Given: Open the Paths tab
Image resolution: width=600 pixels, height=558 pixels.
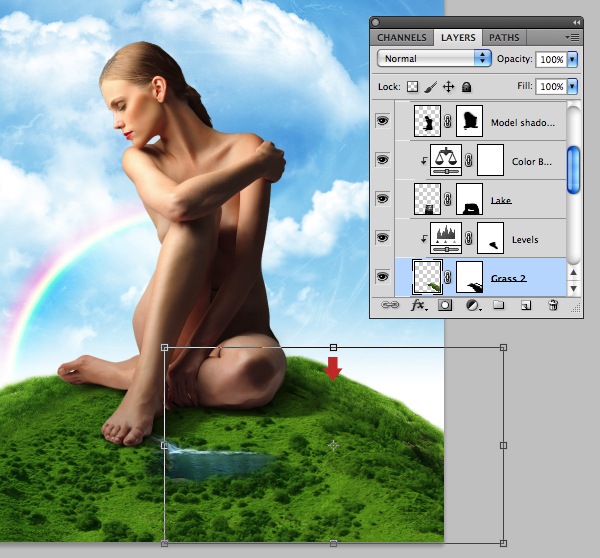Looking at the screenshot, I should [x=504, y=38].
